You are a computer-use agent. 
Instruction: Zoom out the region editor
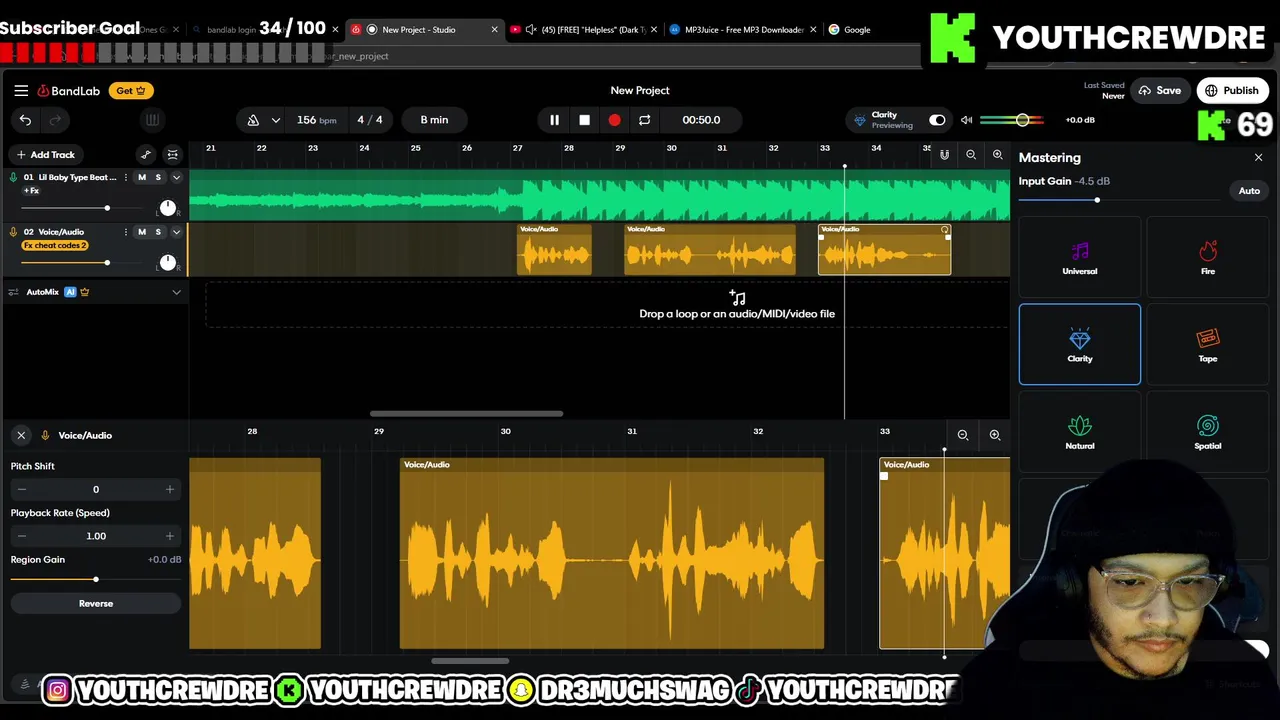tap(963, 435)
